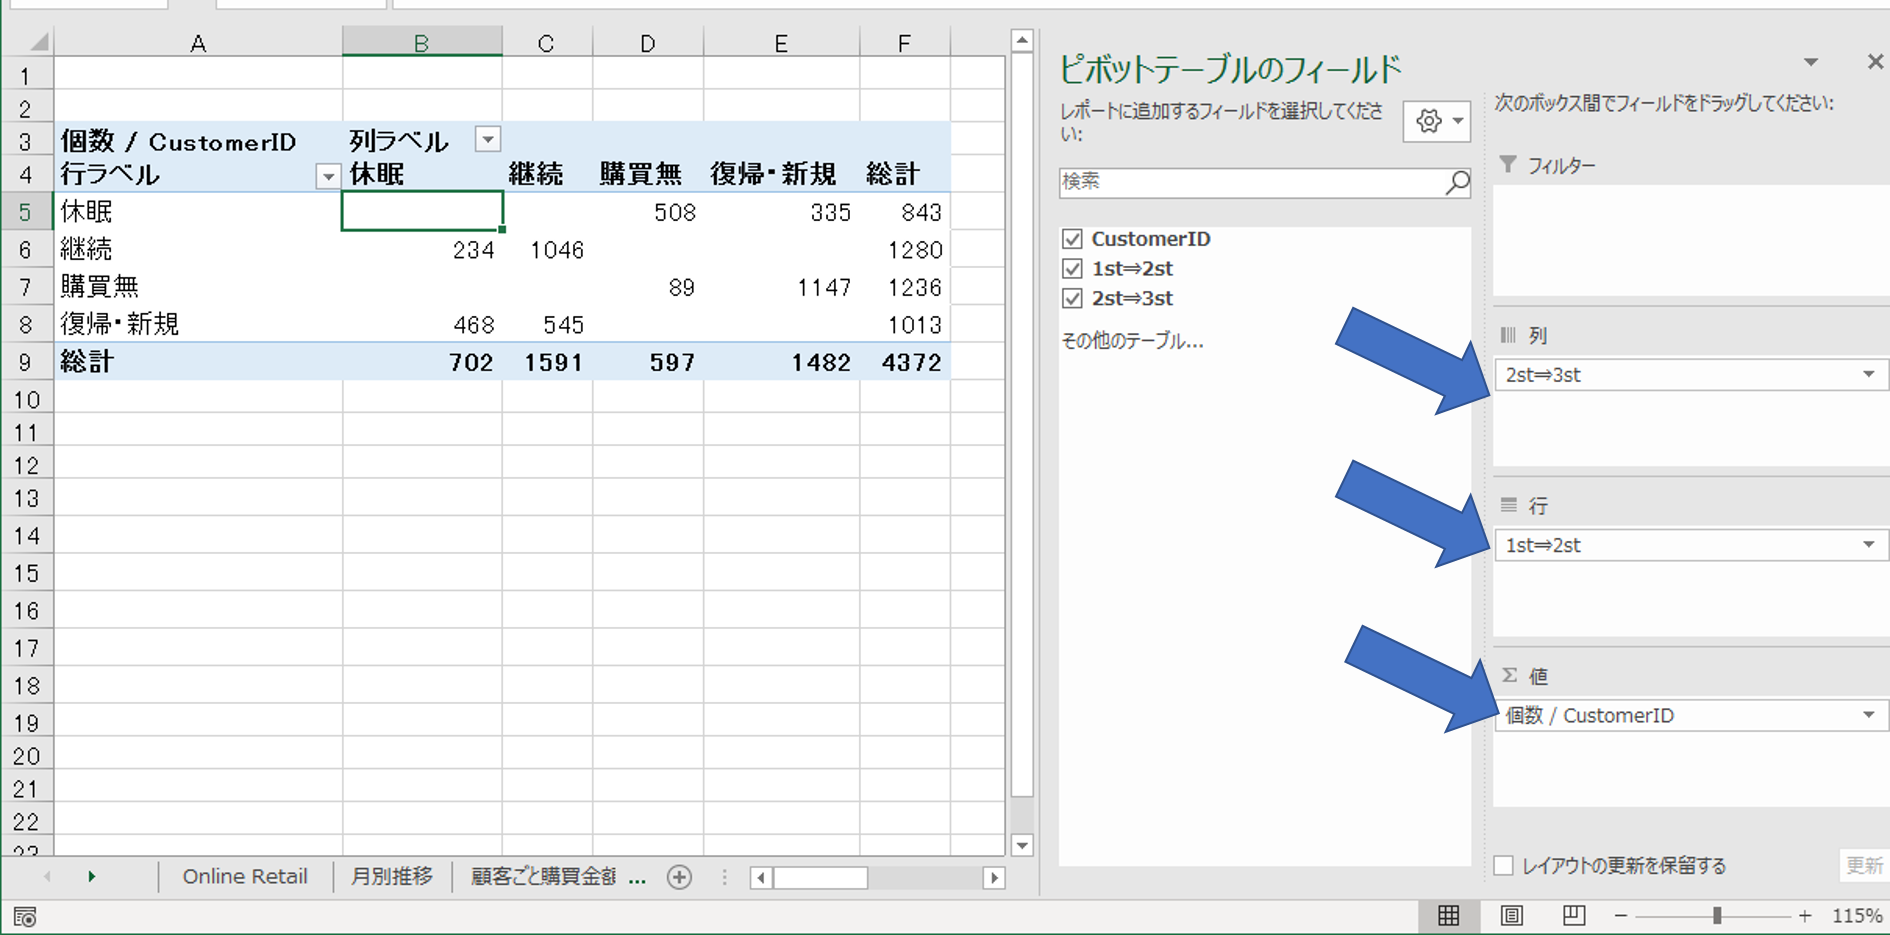Switch to Page Break Preview
1890x935 pixels.
coord(1574,915)
